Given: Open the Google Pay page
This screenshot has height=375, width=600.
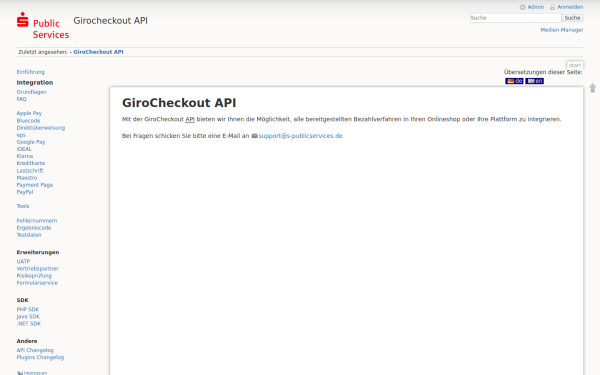Looking at the screenshot, I should tap(31, 142).
